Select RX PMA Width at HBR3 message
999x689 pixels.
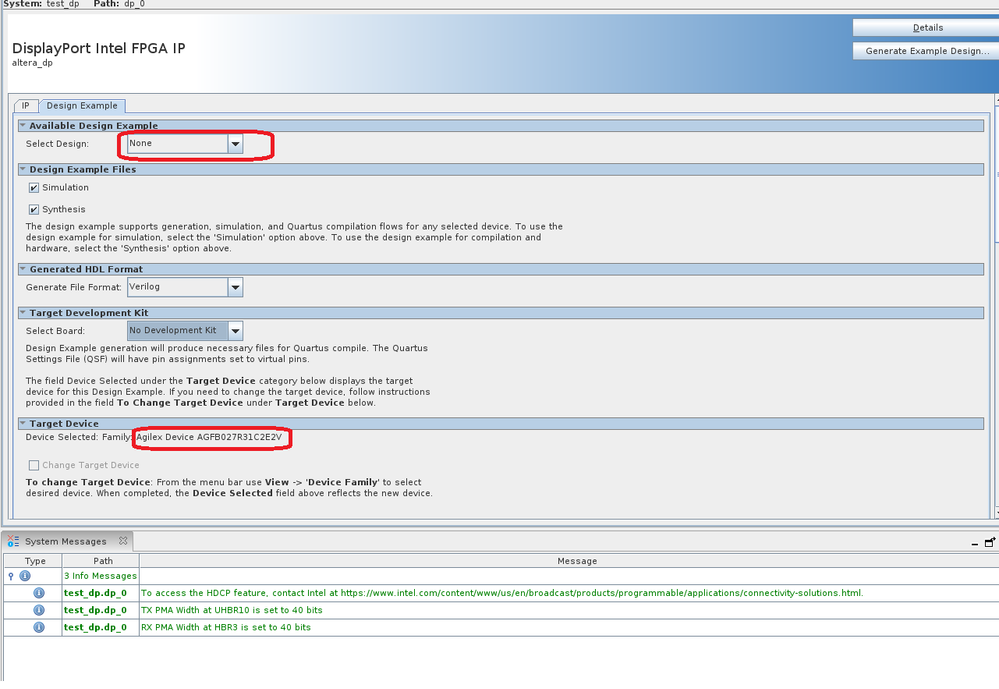pyautogui.click(x=226, y=627)
